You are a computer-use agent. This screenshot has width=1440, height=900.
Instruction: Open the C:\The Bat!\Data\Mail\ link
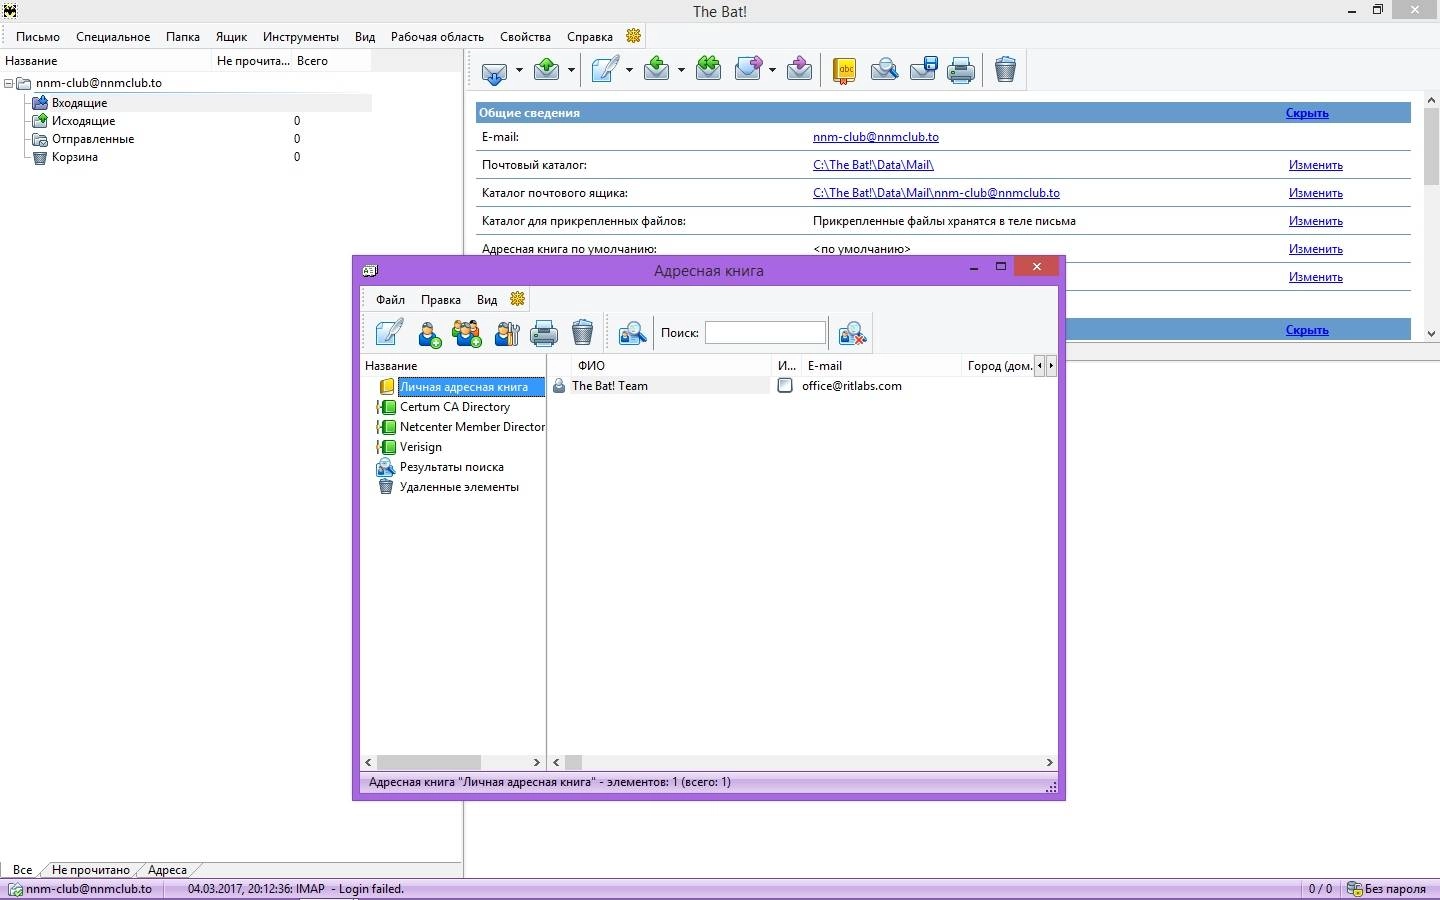pos(873,165)
